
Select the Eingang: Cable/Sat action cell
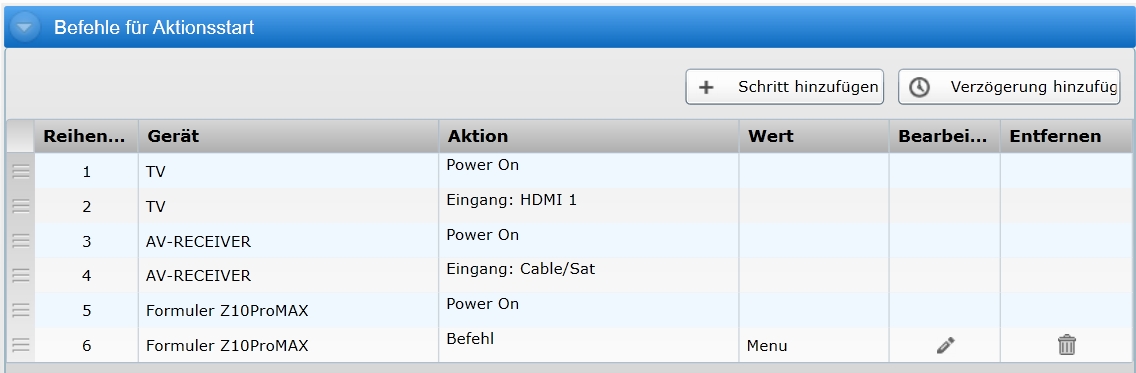[x=589, y=275]
